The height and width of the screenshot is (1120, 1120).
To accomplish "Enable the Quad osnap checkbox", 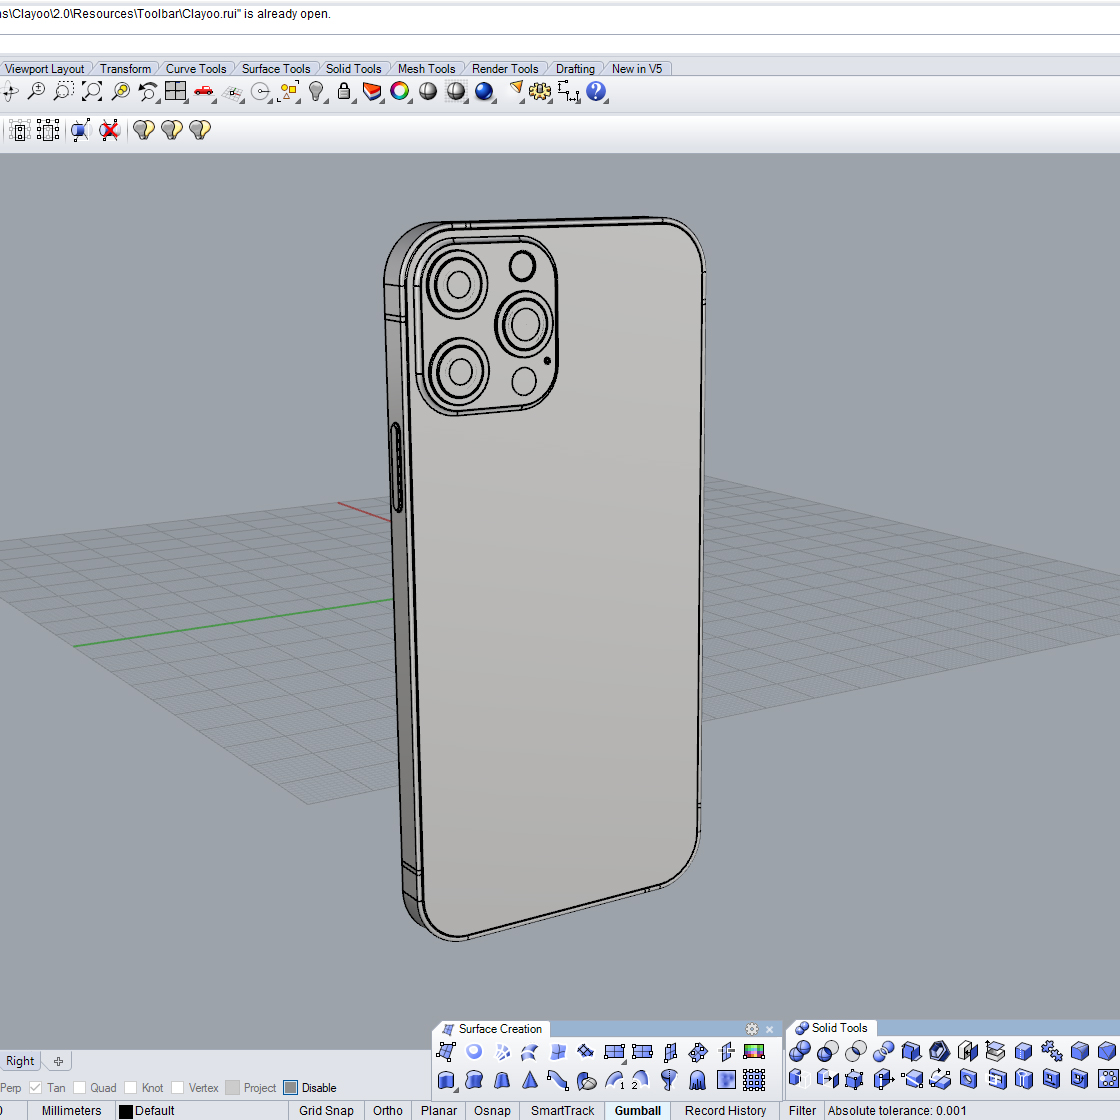I will coord(80,1088).
